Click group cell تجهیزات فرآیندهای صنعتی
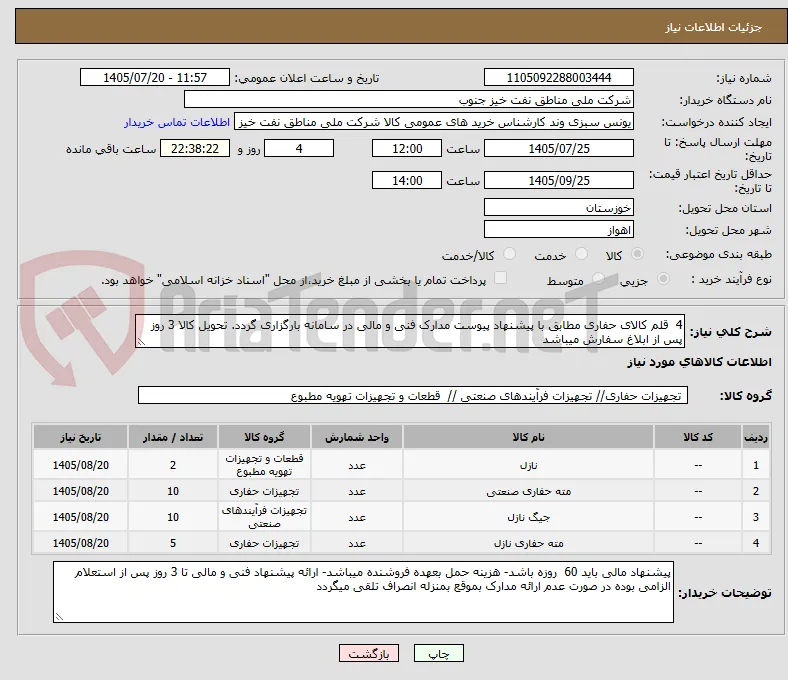The image size is (788, 680). pyautogui.click(x=264, y=517)
